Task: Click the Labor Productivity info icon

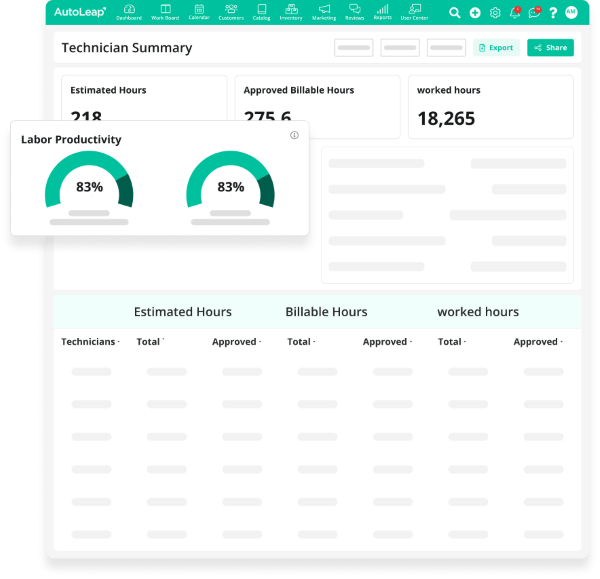Action: [294, 135]
